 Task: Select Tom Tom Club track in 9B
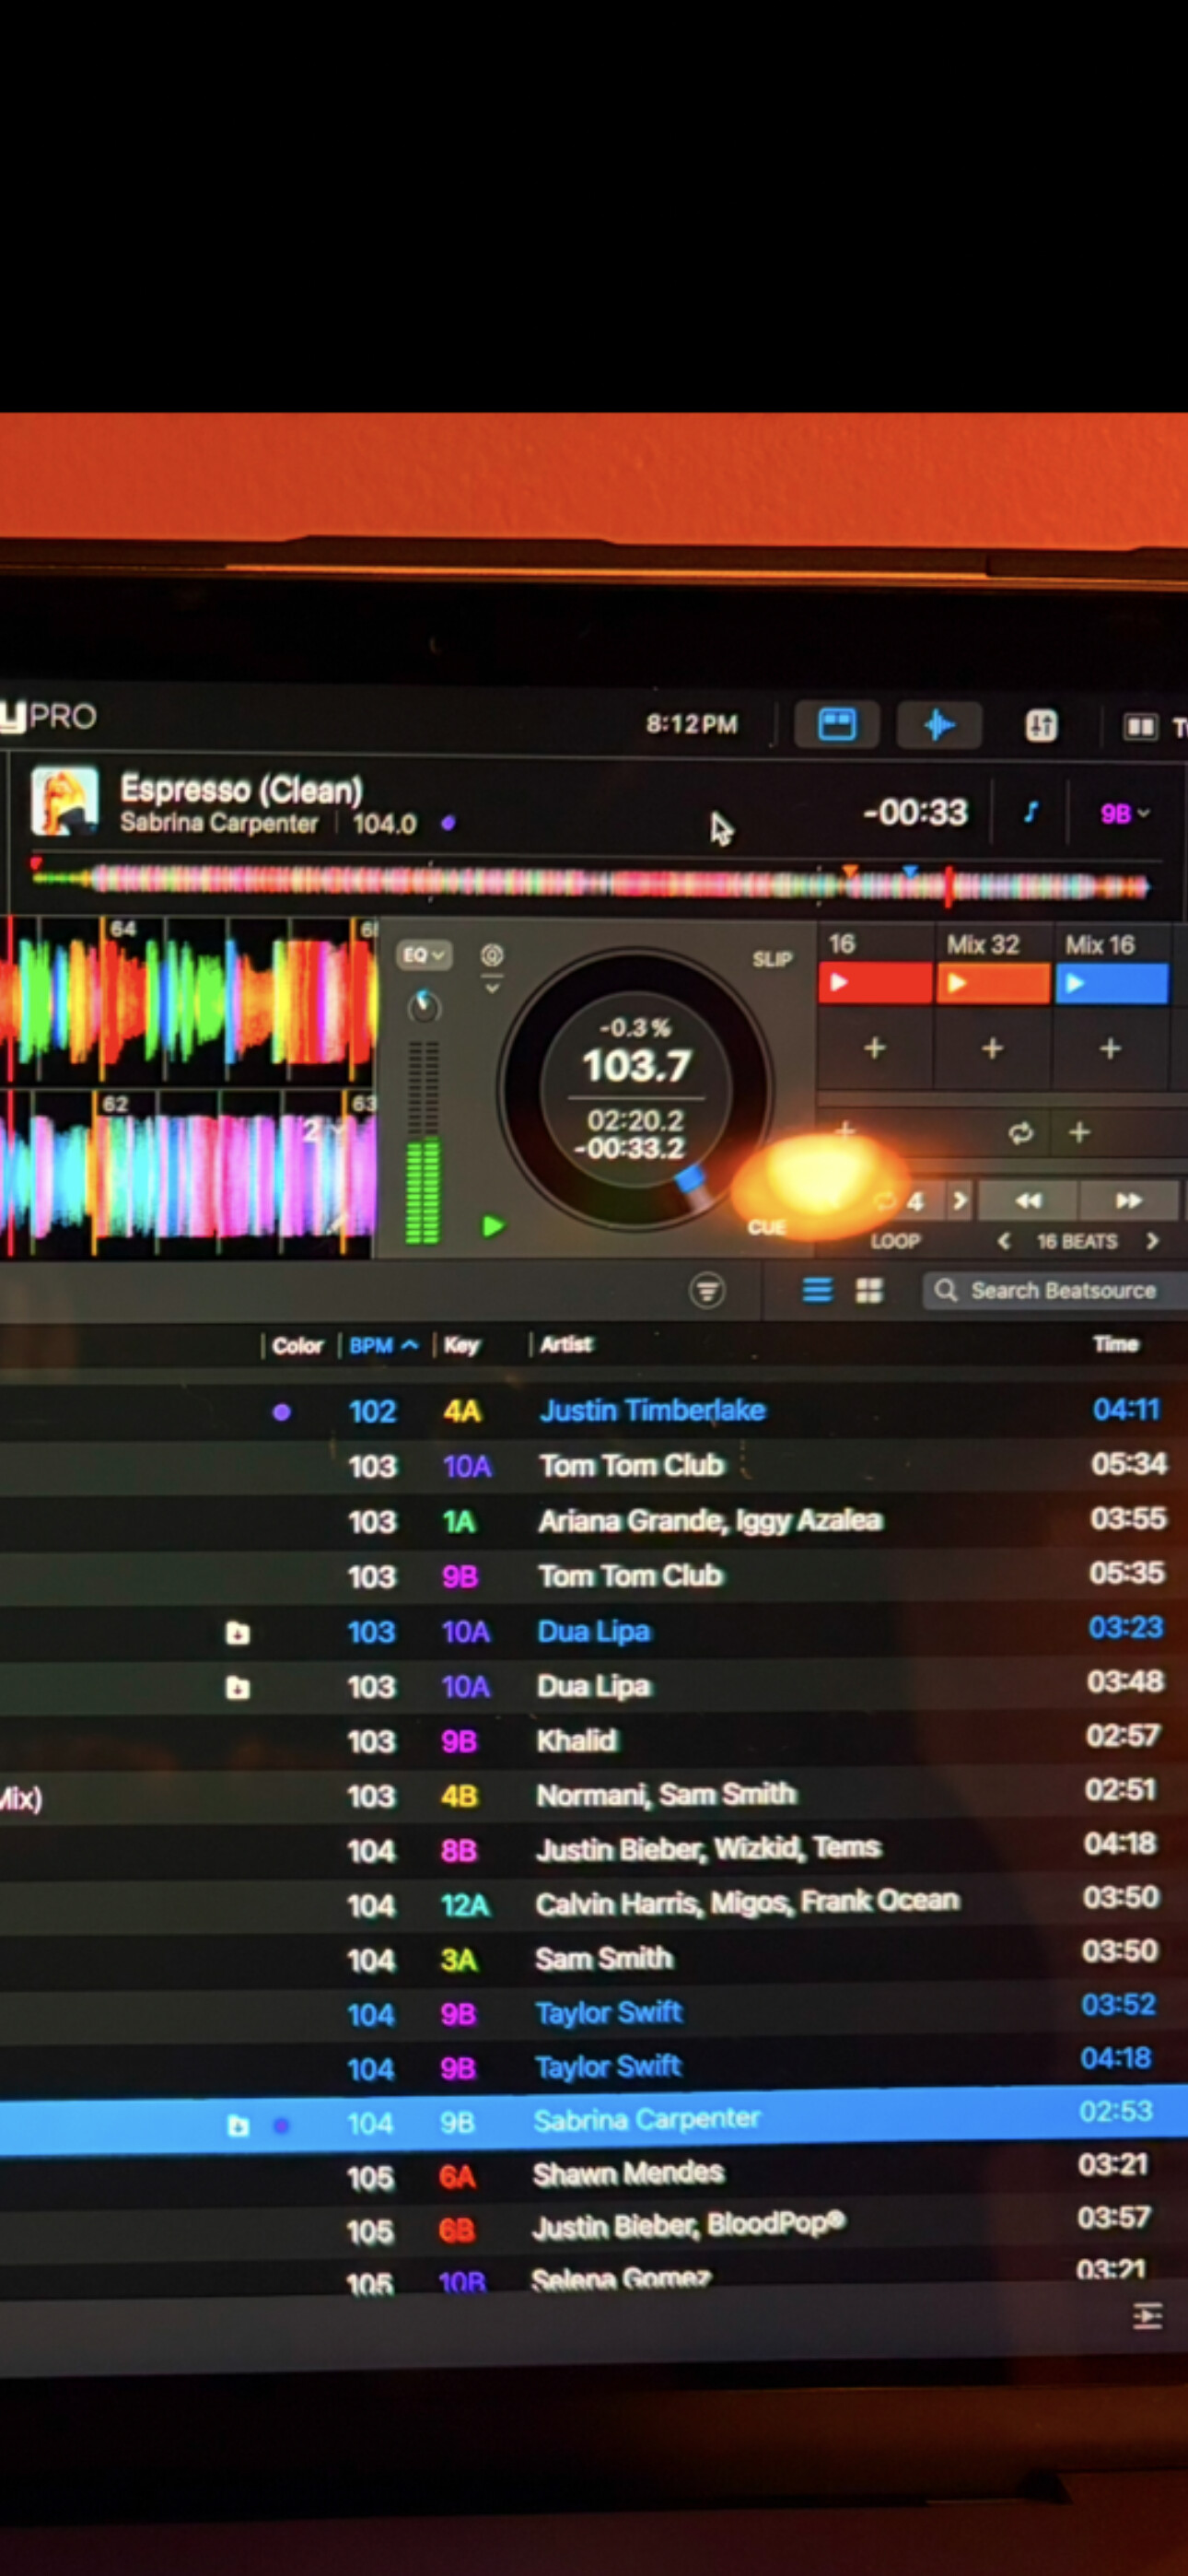(594, 1576)
